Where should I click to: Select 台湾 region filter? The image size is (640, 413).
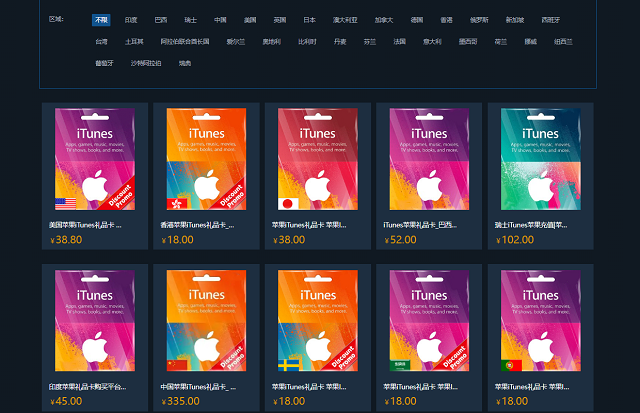click(102, 42)
